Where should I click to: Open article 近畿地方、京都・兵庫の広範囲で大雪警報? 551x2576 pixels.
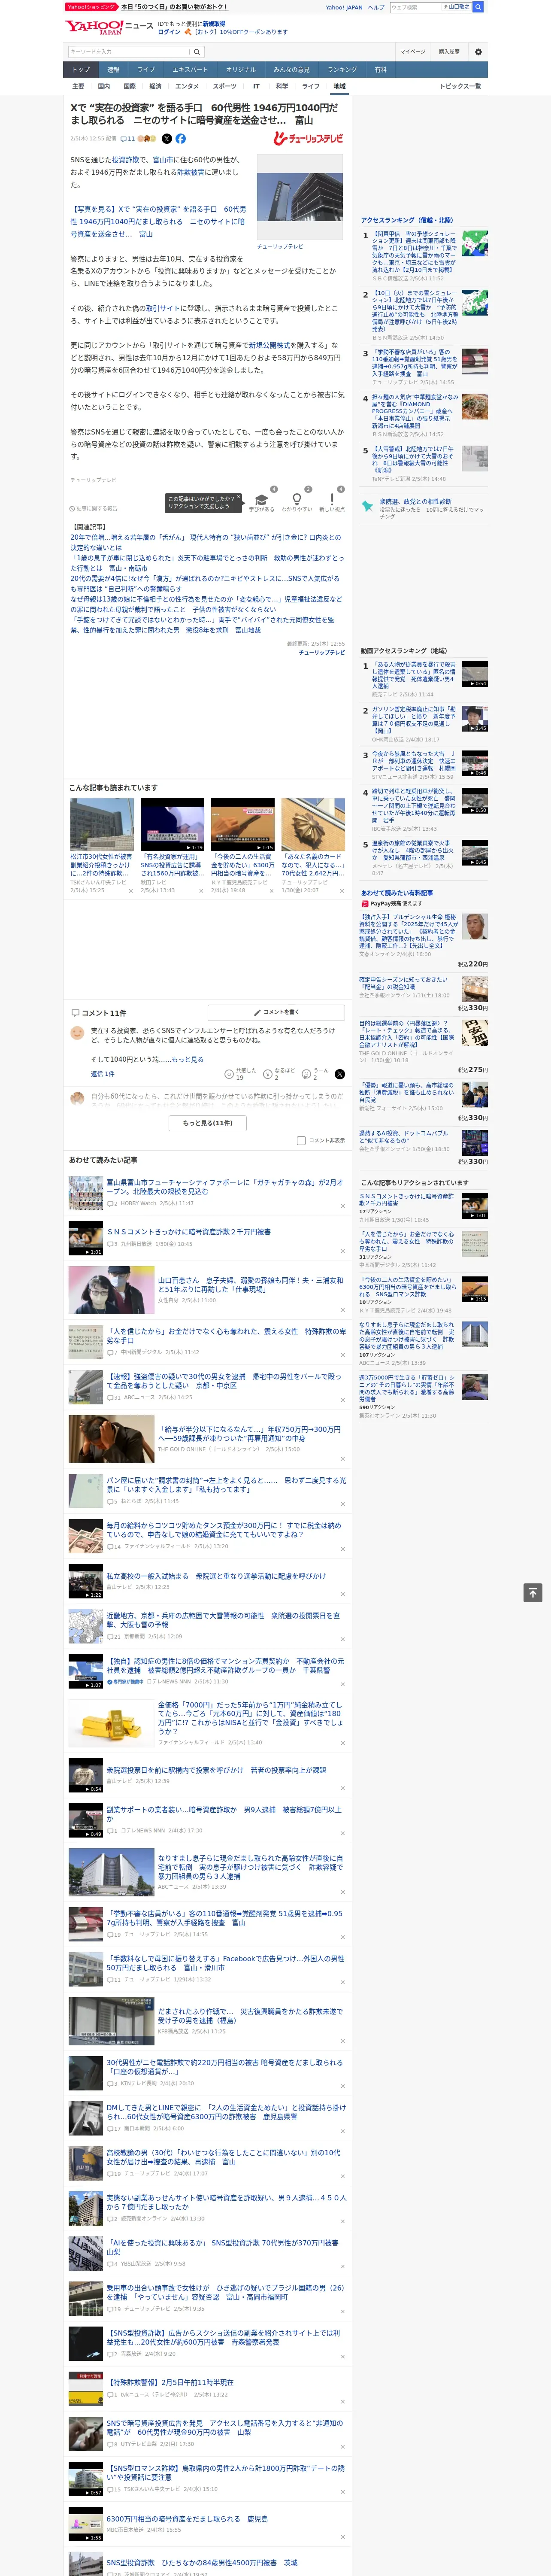[x=224, y=1620]
